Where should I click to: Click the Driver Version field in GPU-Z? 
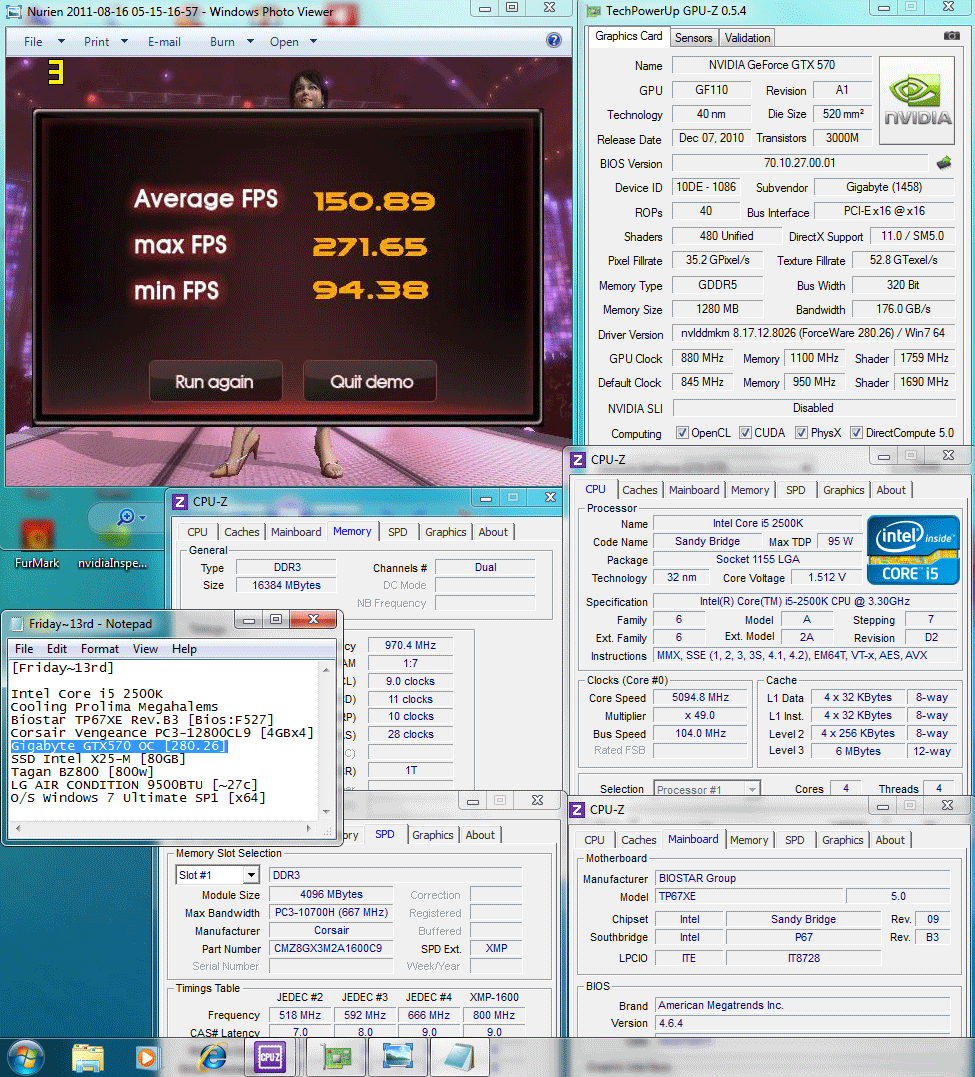pyautogui.click(x=813, y=333)
